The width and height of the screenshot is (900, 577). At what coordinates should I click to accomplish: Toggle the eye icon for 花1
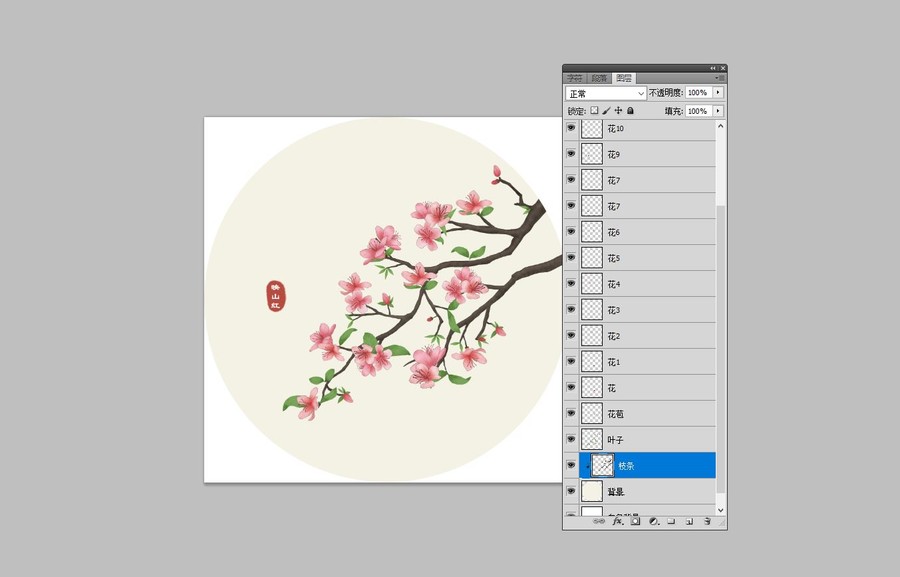click(571, 362)
